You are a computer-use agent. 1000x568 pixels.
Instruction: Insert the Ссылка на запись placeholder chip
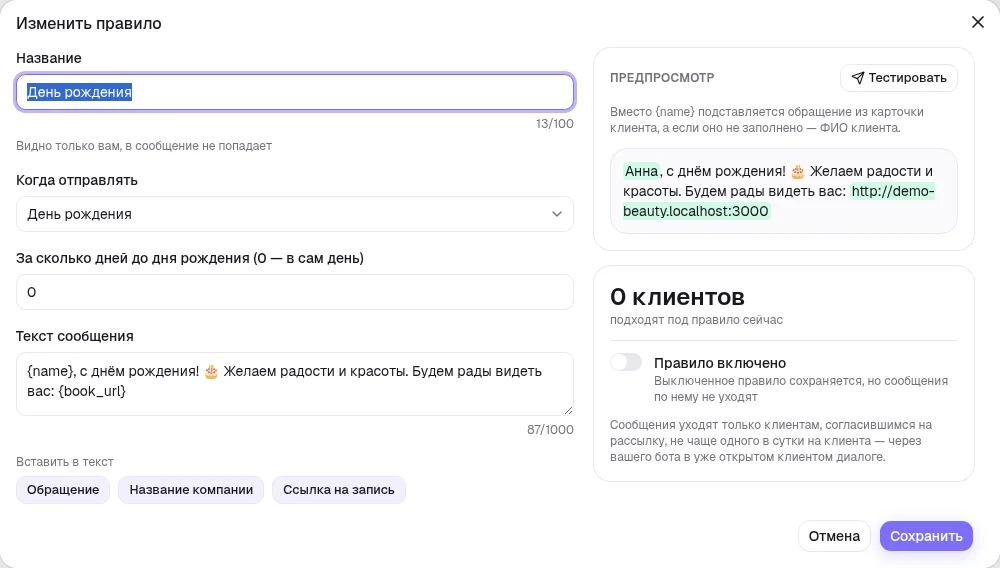click(x=339, y=490)
